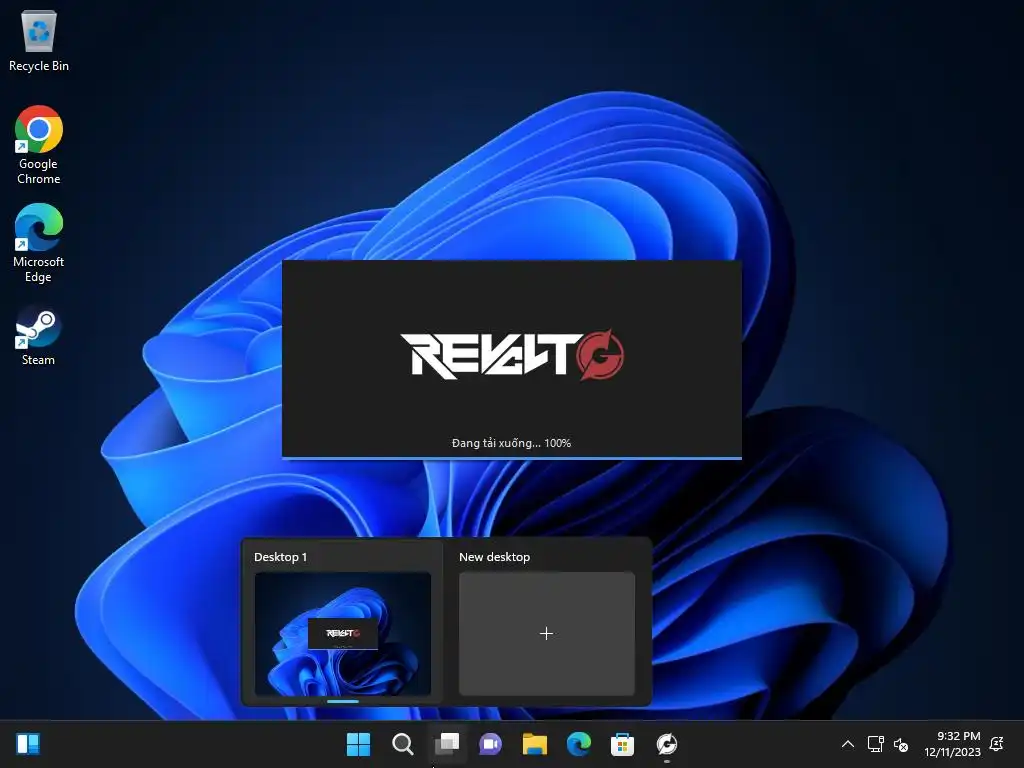Viewport: 1024px width, 768px height.
Task: Open the Chat camera icon in taskbar
Action: [x=490, y=744]
